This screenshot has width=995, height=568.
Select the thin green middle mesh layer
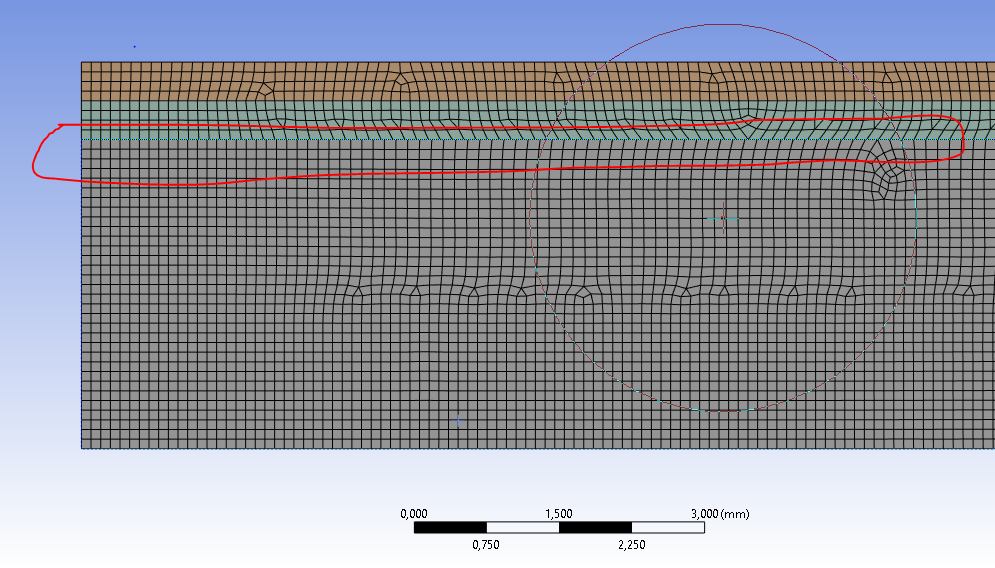click(538, 120)
